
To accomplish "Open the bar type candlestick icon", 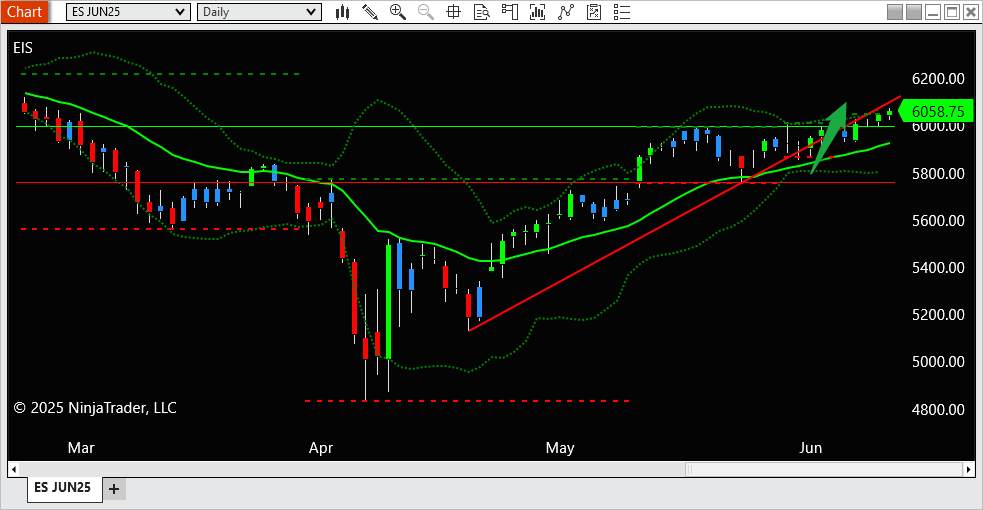I will point(342,12).
